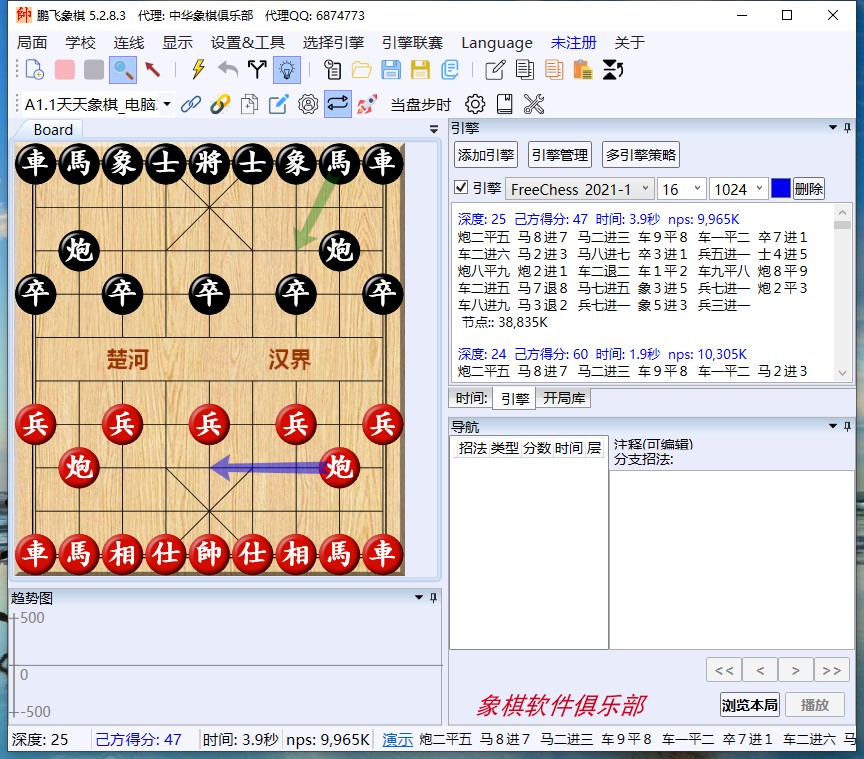Viewport: 864px width, 759px height.
Task: Click the red arrow pointer icon
Action: click(153, 69)
